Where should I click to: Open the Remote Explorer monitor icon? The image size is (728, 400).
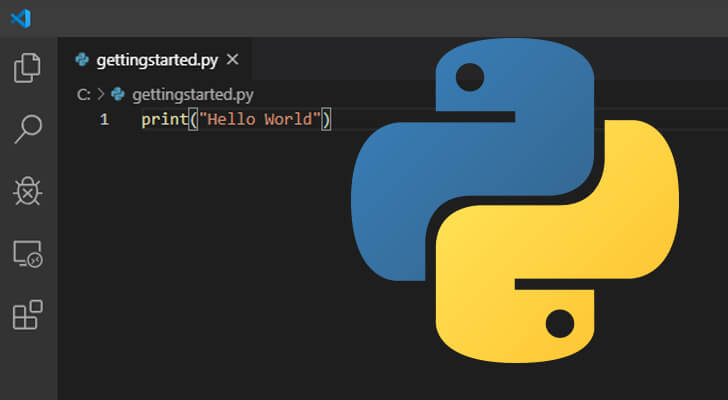point(28,254)
